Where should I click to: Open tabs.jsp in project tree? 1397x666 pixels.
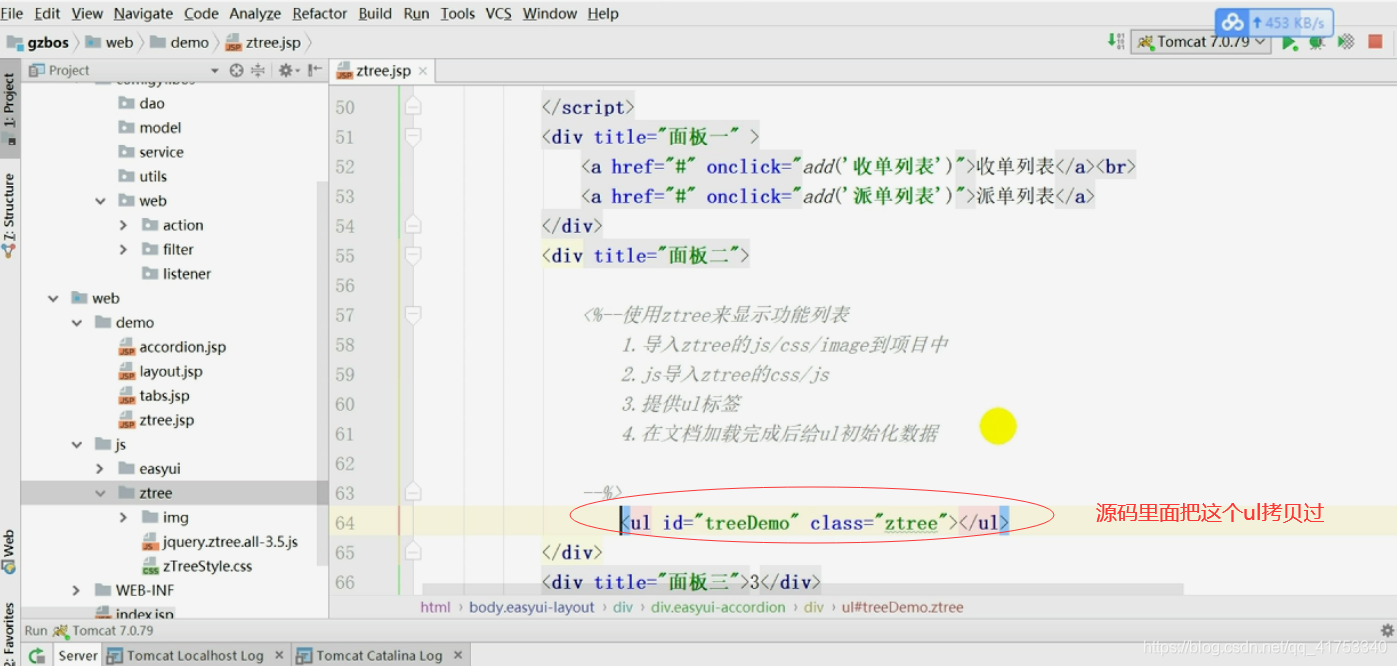(154, 396)
